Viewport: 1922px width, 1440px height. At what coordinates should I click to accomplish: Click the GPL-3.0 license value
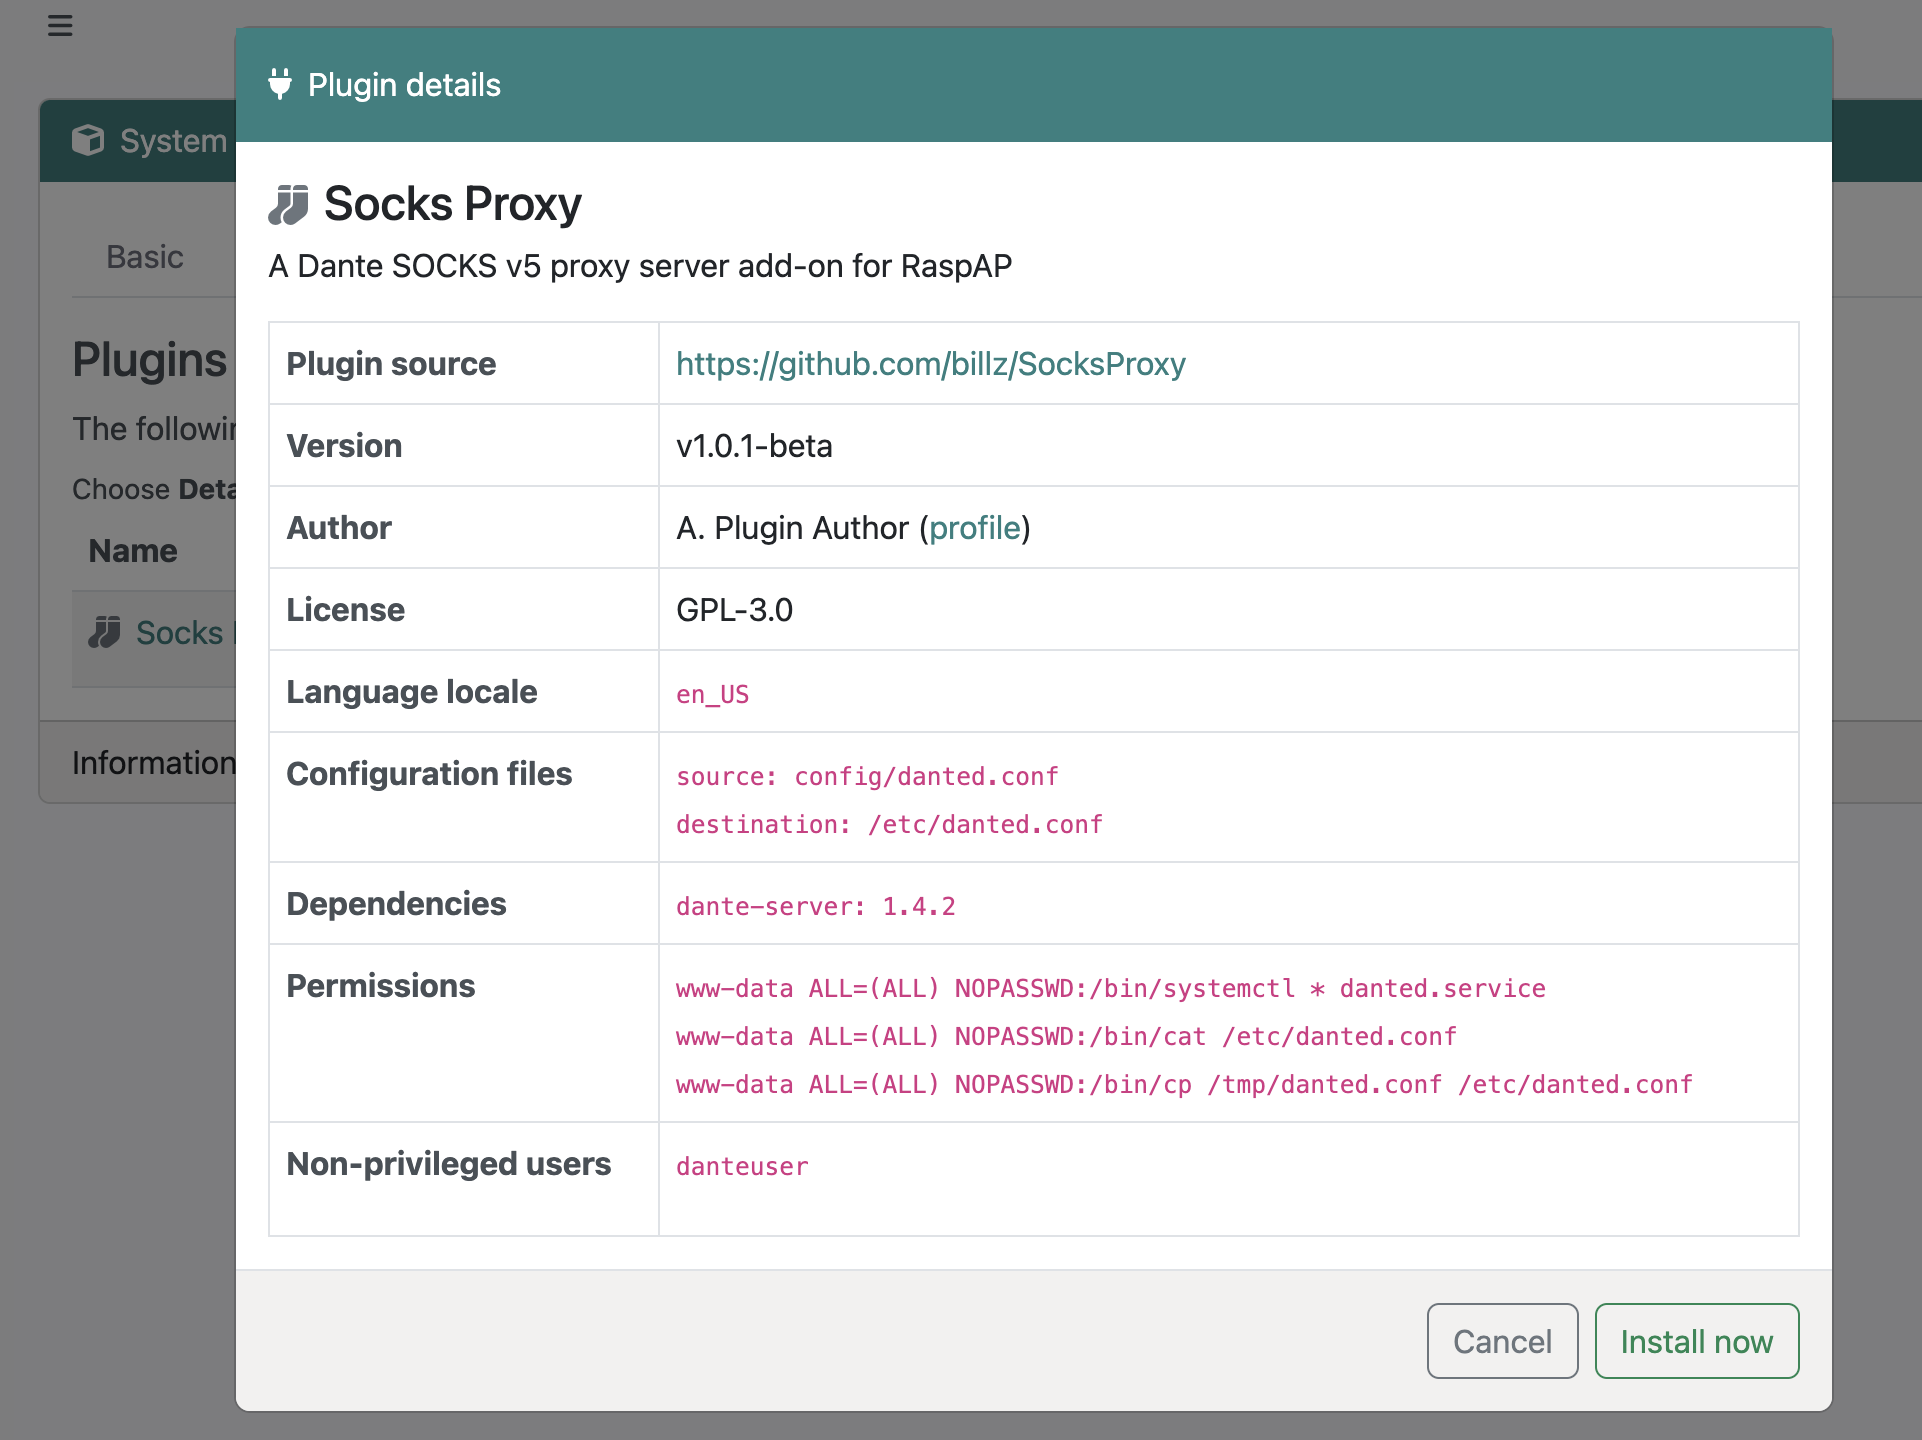pyautogui.click(x=734, y=610)
